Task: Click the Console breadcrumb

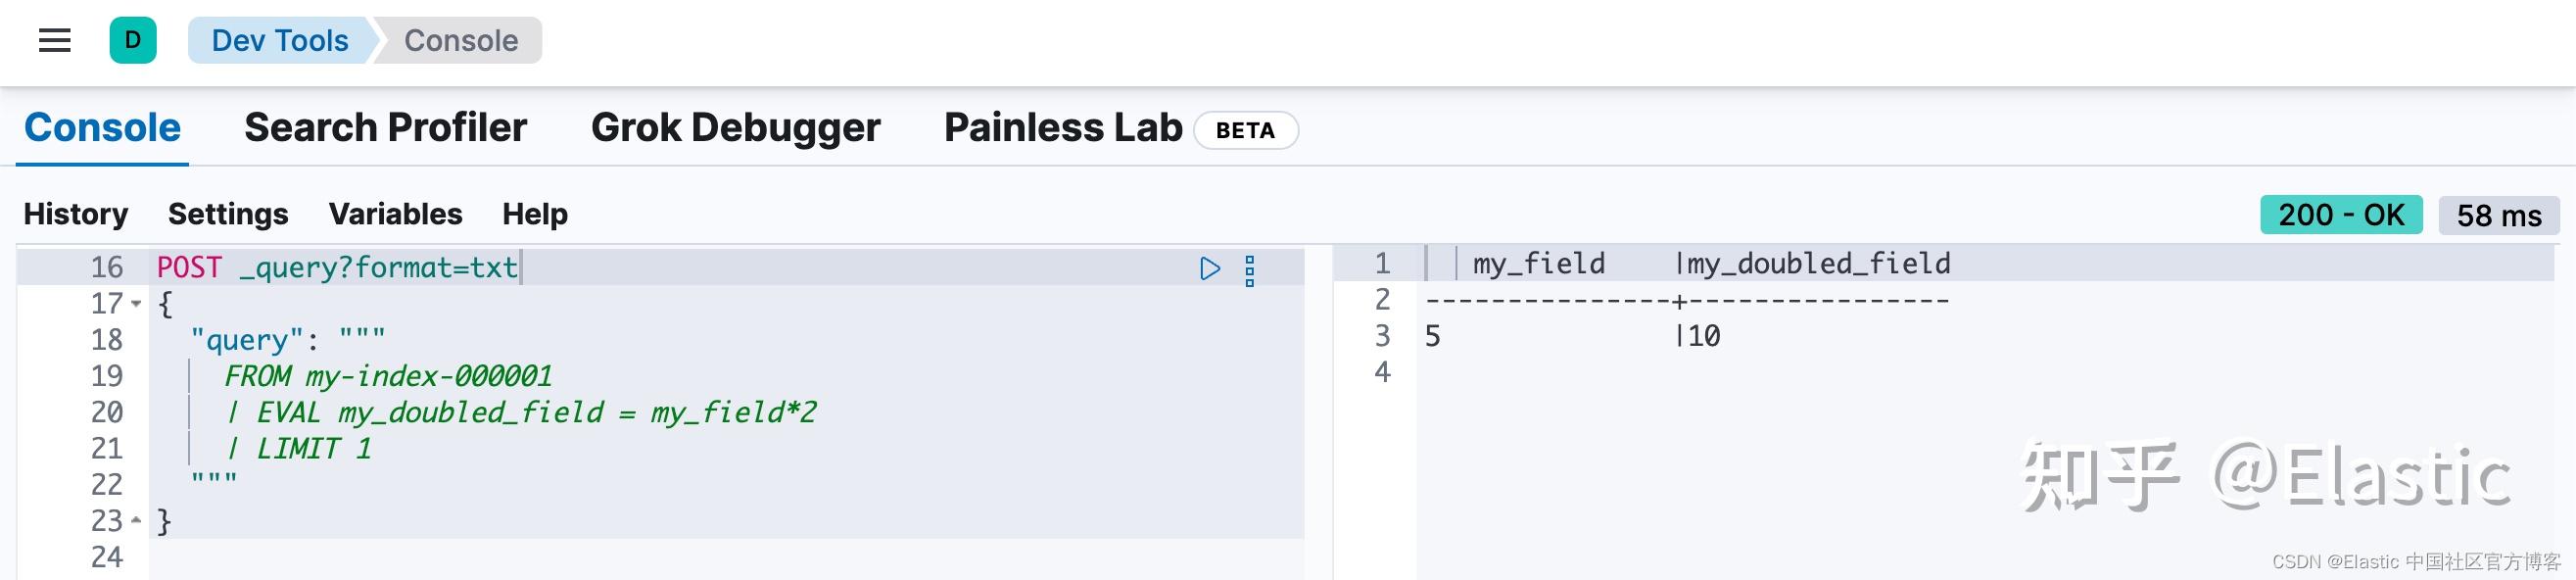Action: pyautogui.click(x=461, y=41)
